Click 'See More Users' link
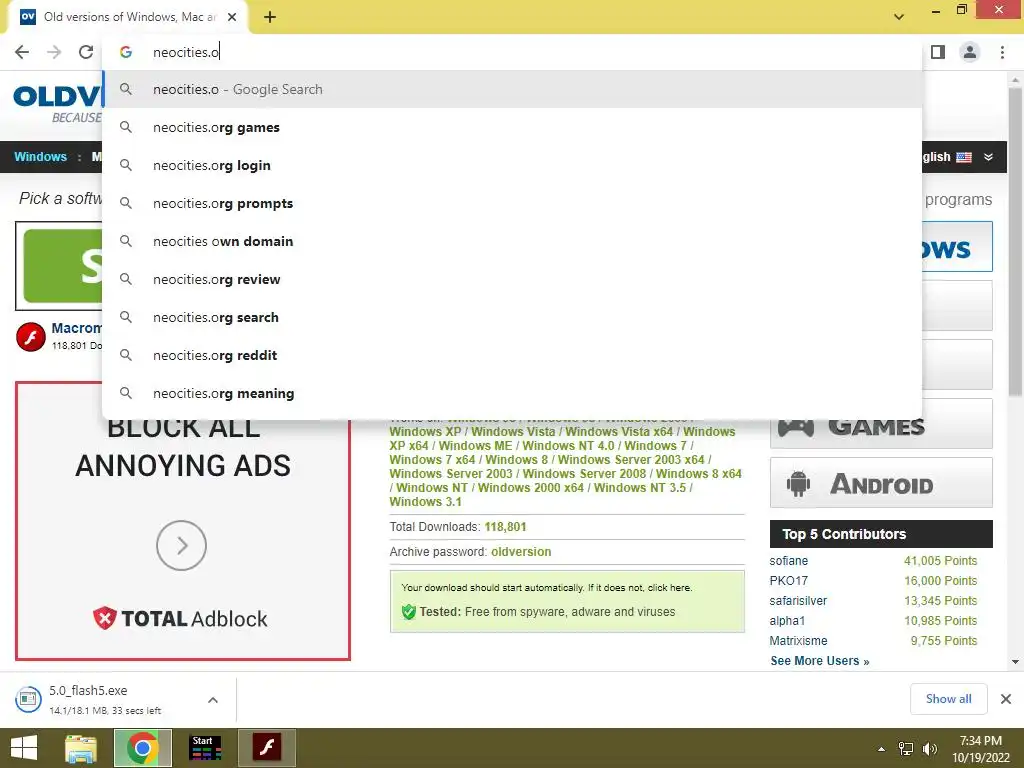This screenshot has height=768, width=1024. coord(820,661)
